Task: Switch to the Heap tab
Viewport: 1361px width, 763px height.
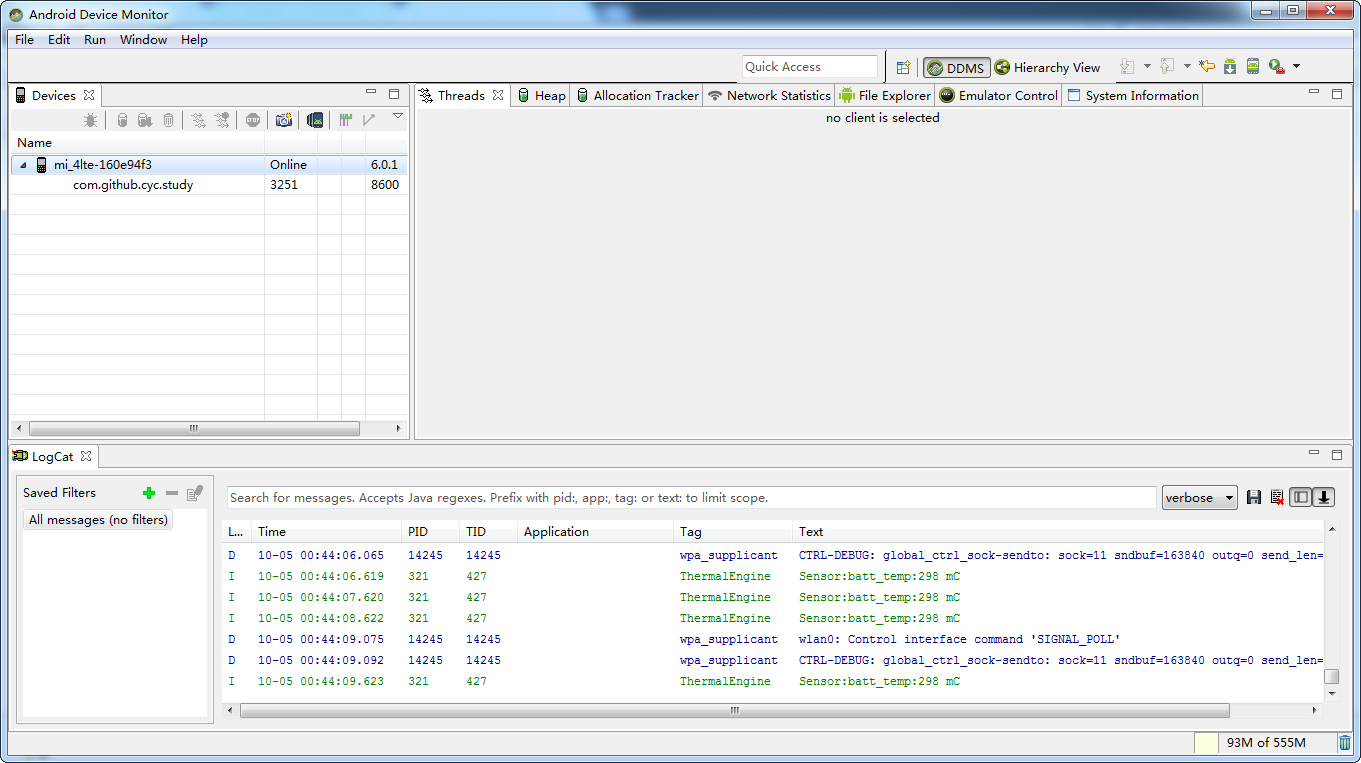Action: (x=541, y=96)
